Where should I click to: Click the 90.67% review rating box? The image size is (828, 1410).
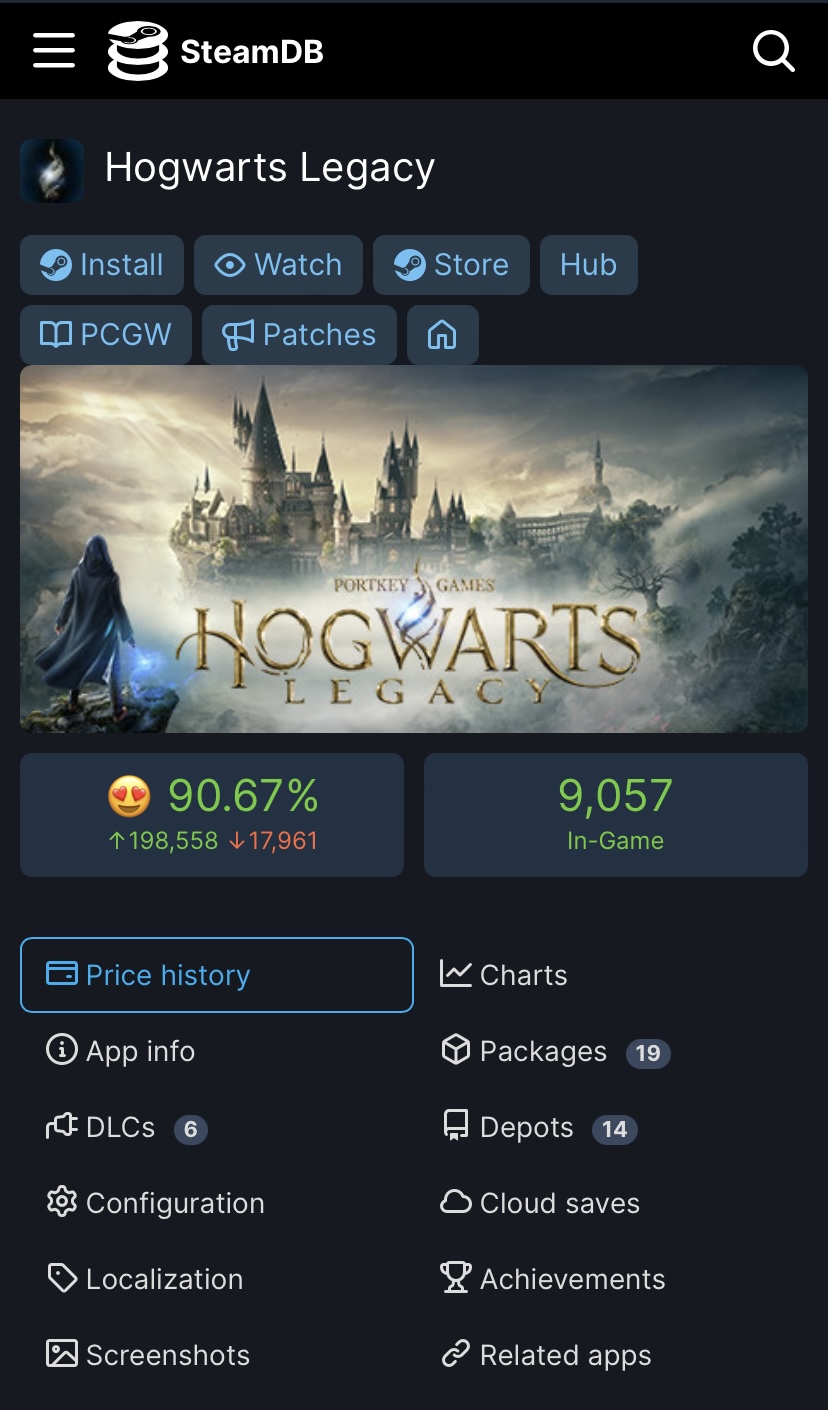click(212, 815)
